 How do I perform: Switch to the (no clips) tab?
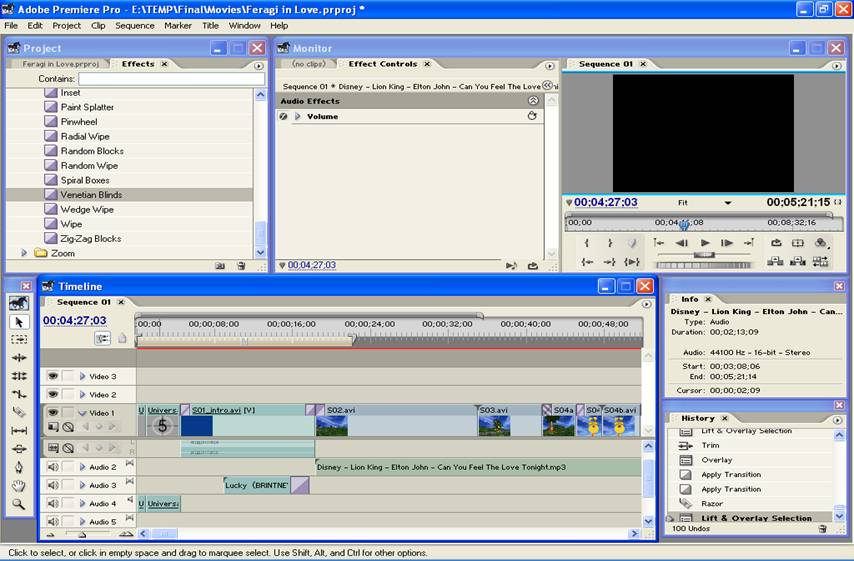[x=309, y=64]
